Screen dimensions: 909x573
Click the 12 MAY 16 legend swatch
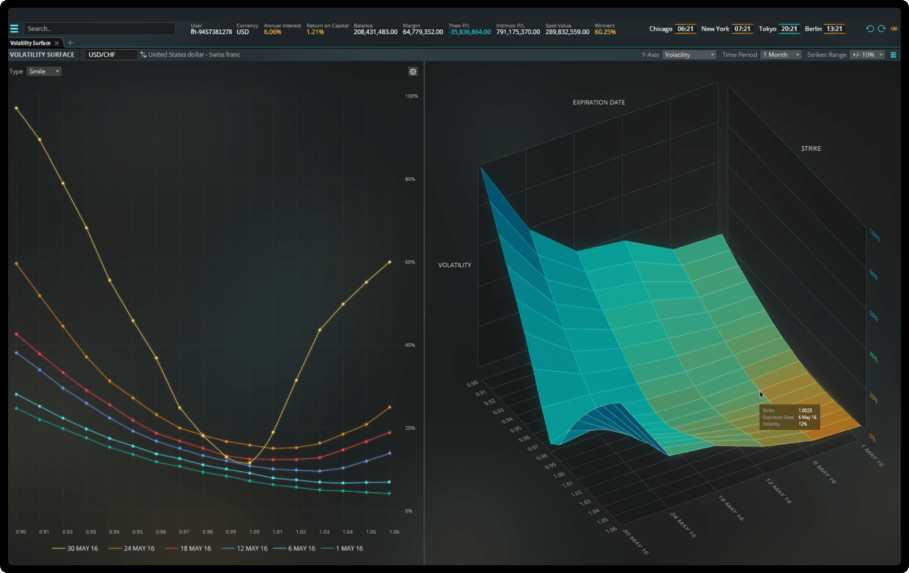click(226, 548)
